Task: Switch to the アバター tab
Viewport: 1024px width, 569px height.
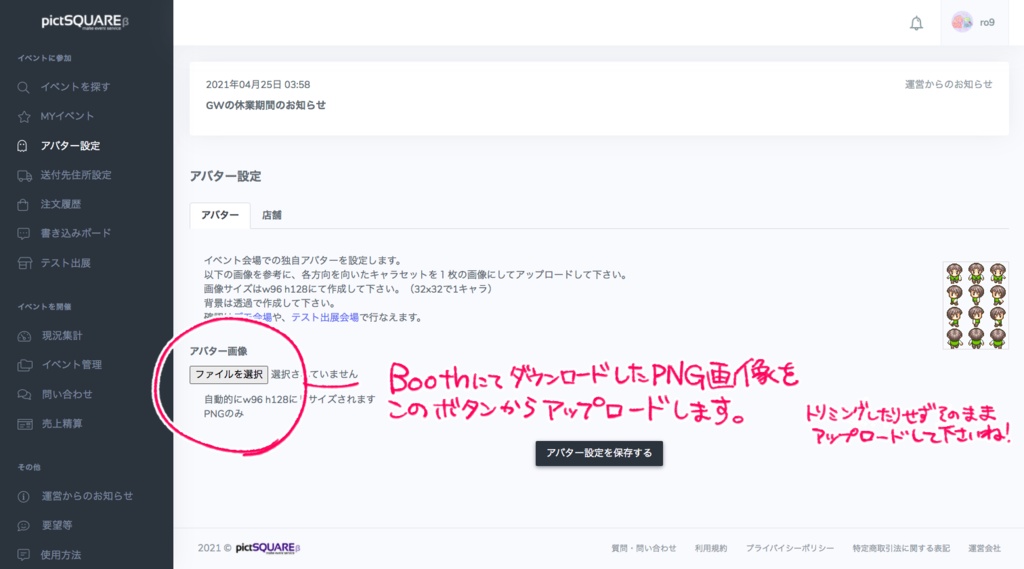Action: pos(220,215)
